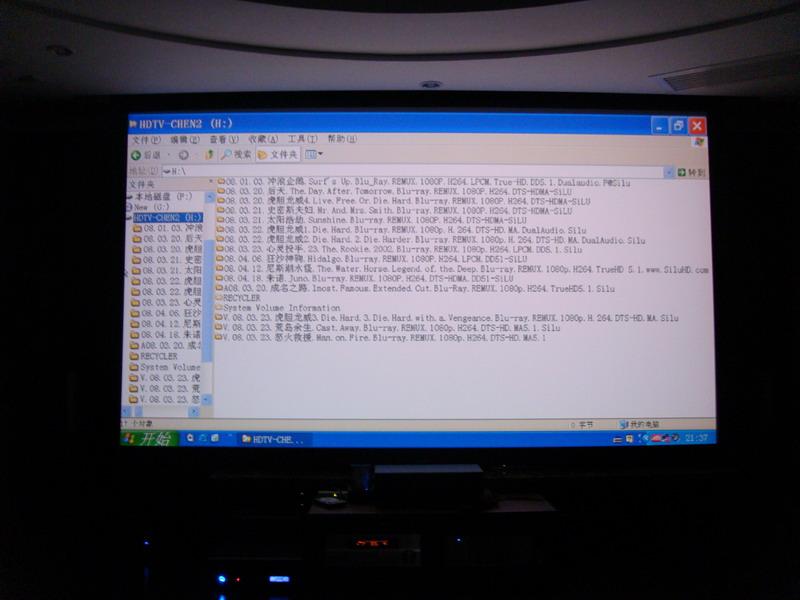This screenshot has width=800, height=600.
Task: Click the taskbar clock showing 21:37
Action: (696, 438)
